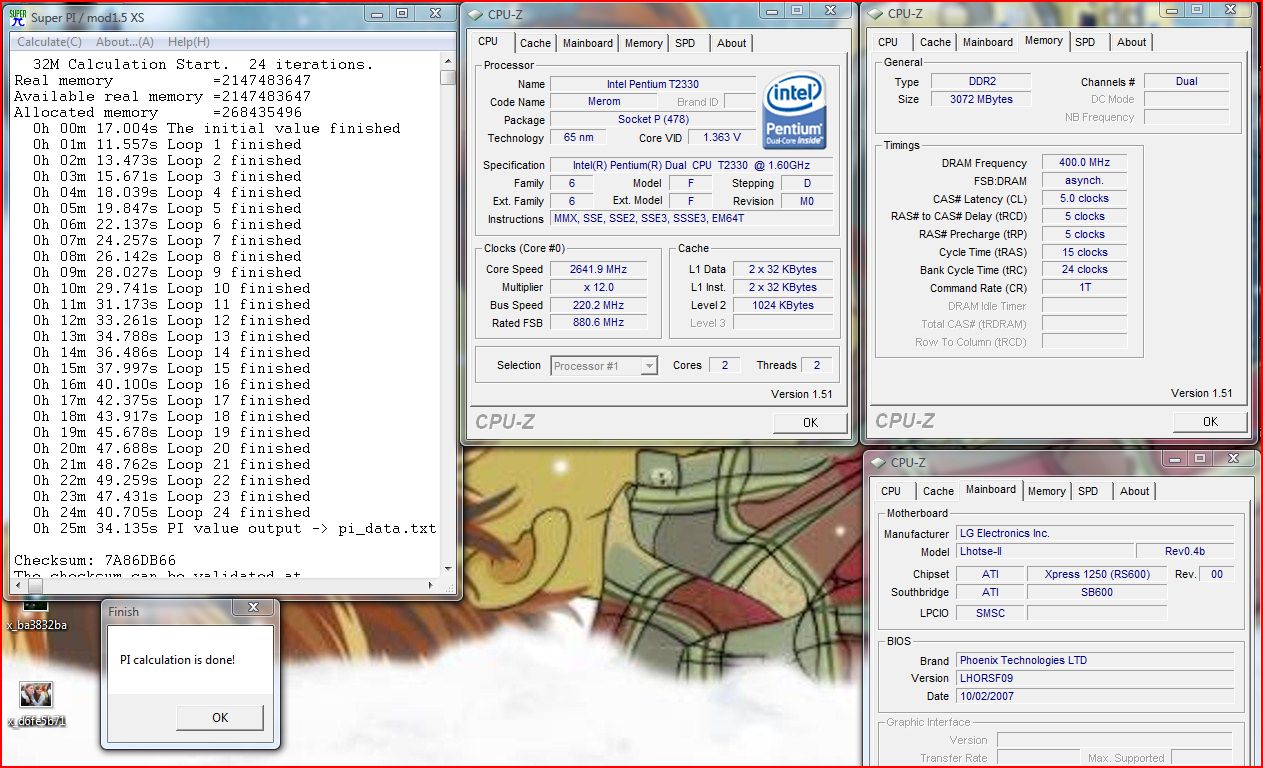The height and width of the screenshot is (768, 1263).
Task: Select Mainboard tab in Memory window
Action: (988, 42)
